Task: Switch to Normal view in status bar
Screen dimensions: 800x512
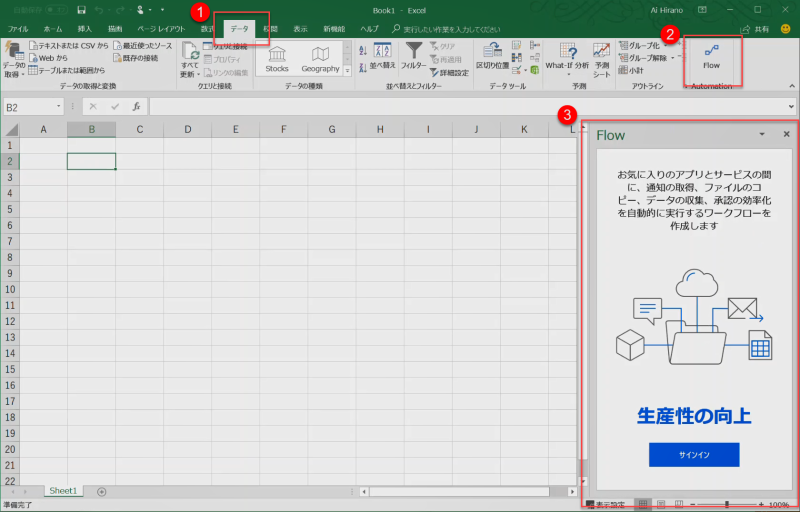Action: click(643, 505)
